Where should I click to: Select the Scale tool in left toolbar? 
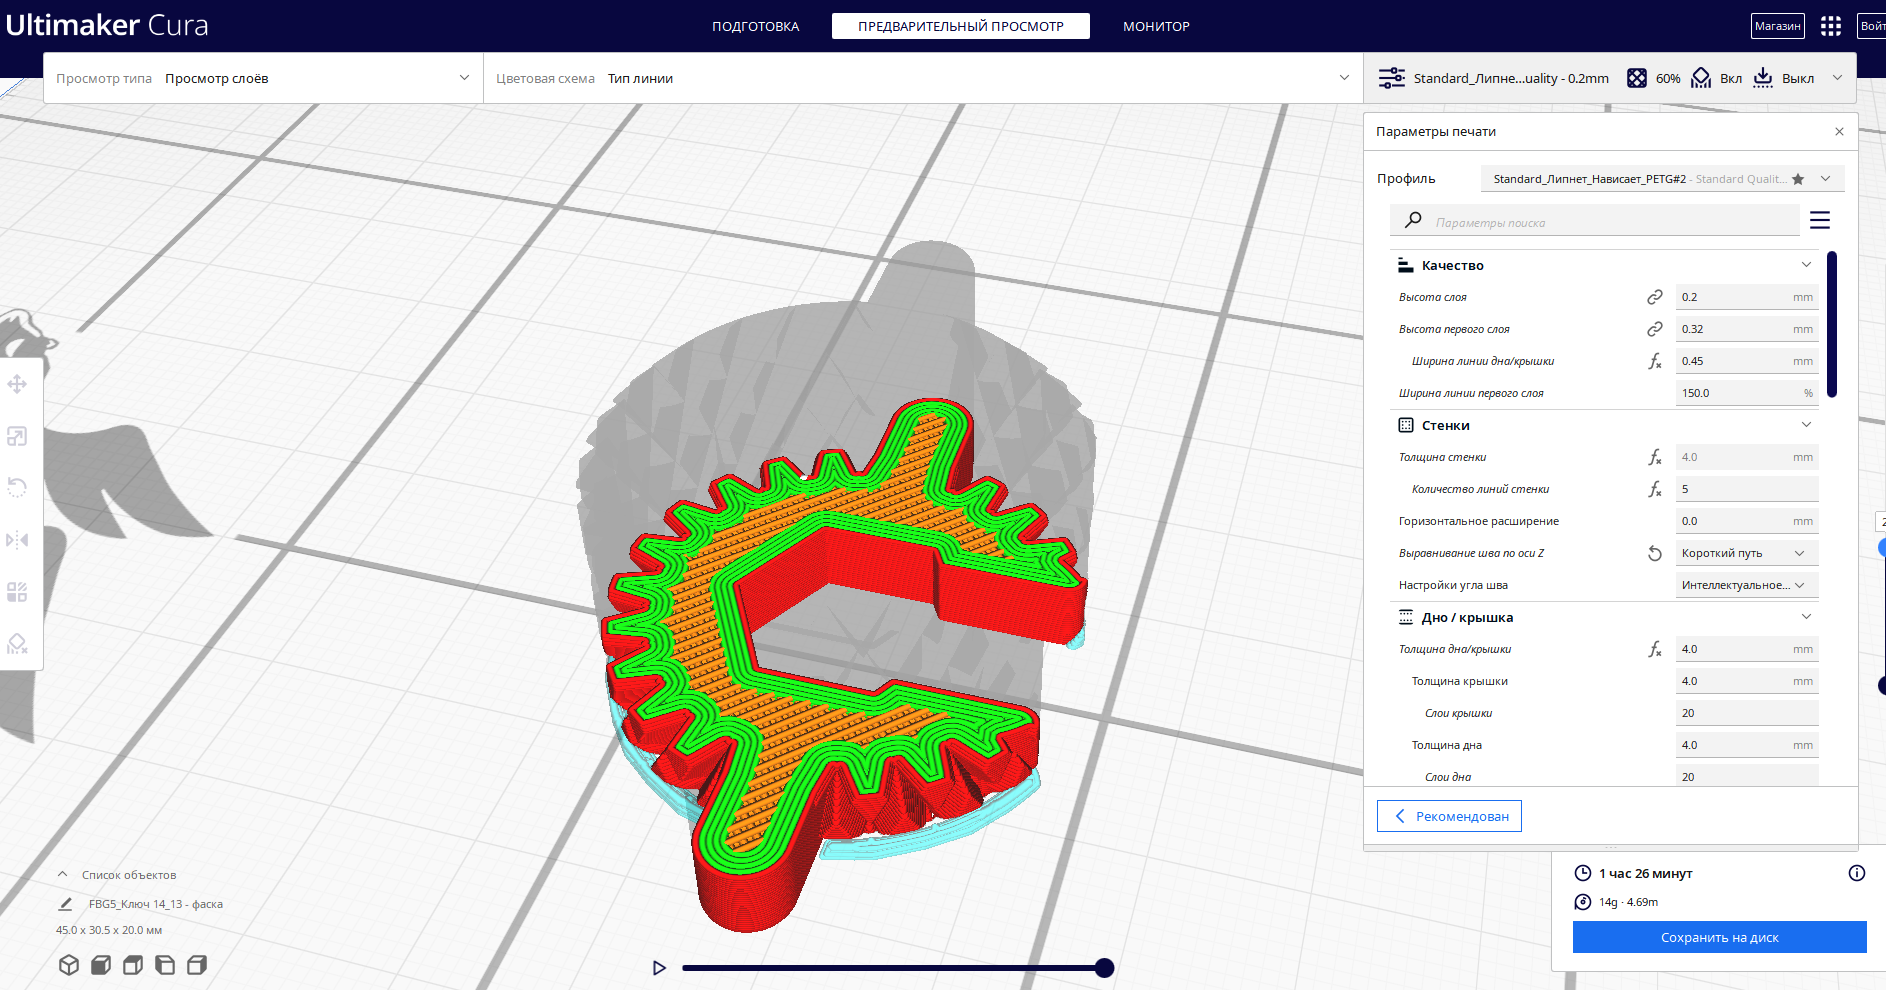[17, 436]
